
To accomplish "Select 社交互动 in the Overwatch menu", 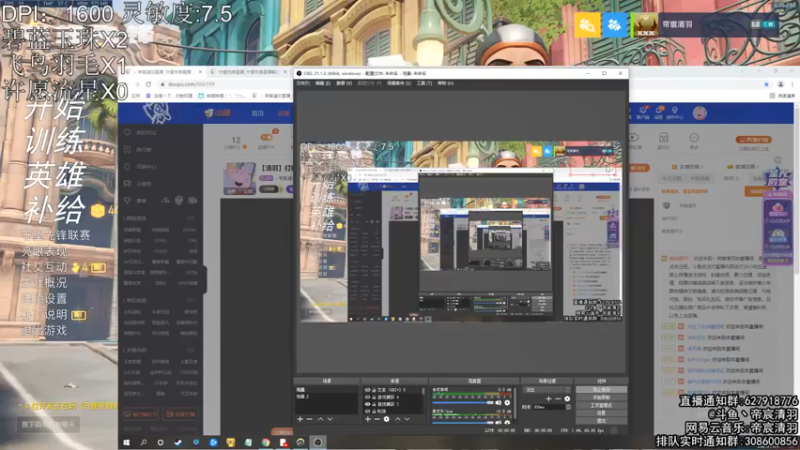I will [44, 267].
